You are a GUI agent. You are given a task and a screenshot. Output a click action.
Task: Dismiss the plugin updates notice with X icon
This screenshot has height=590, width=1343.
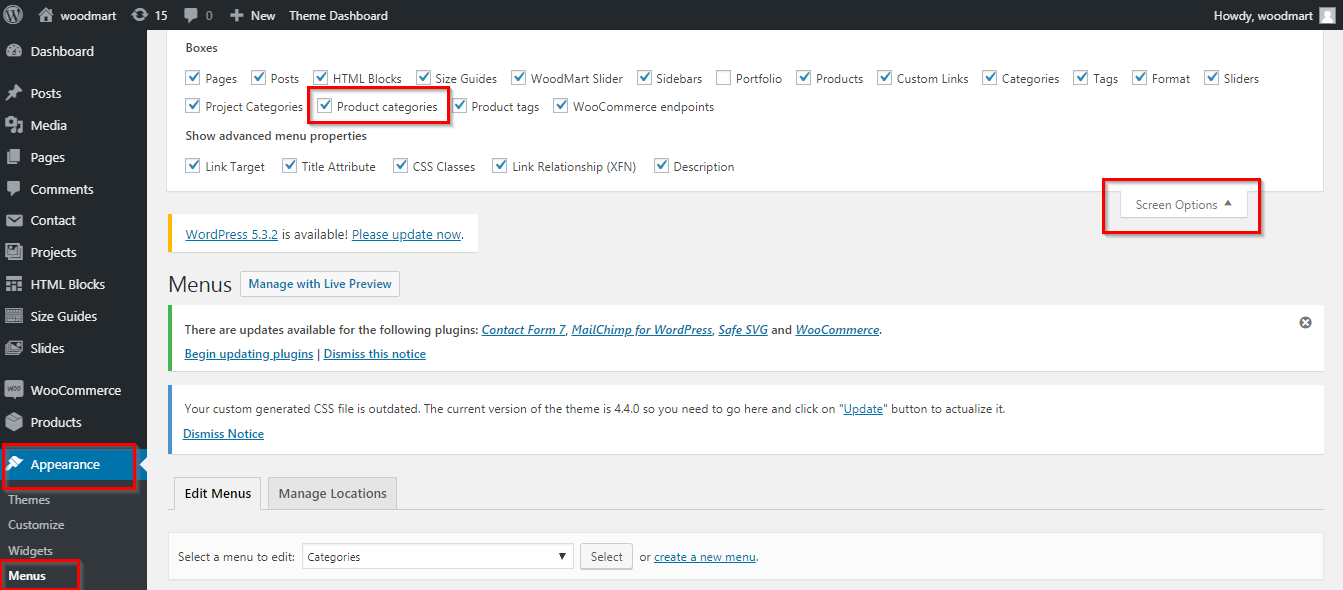pyautogui.click(x=1305, y=323)
